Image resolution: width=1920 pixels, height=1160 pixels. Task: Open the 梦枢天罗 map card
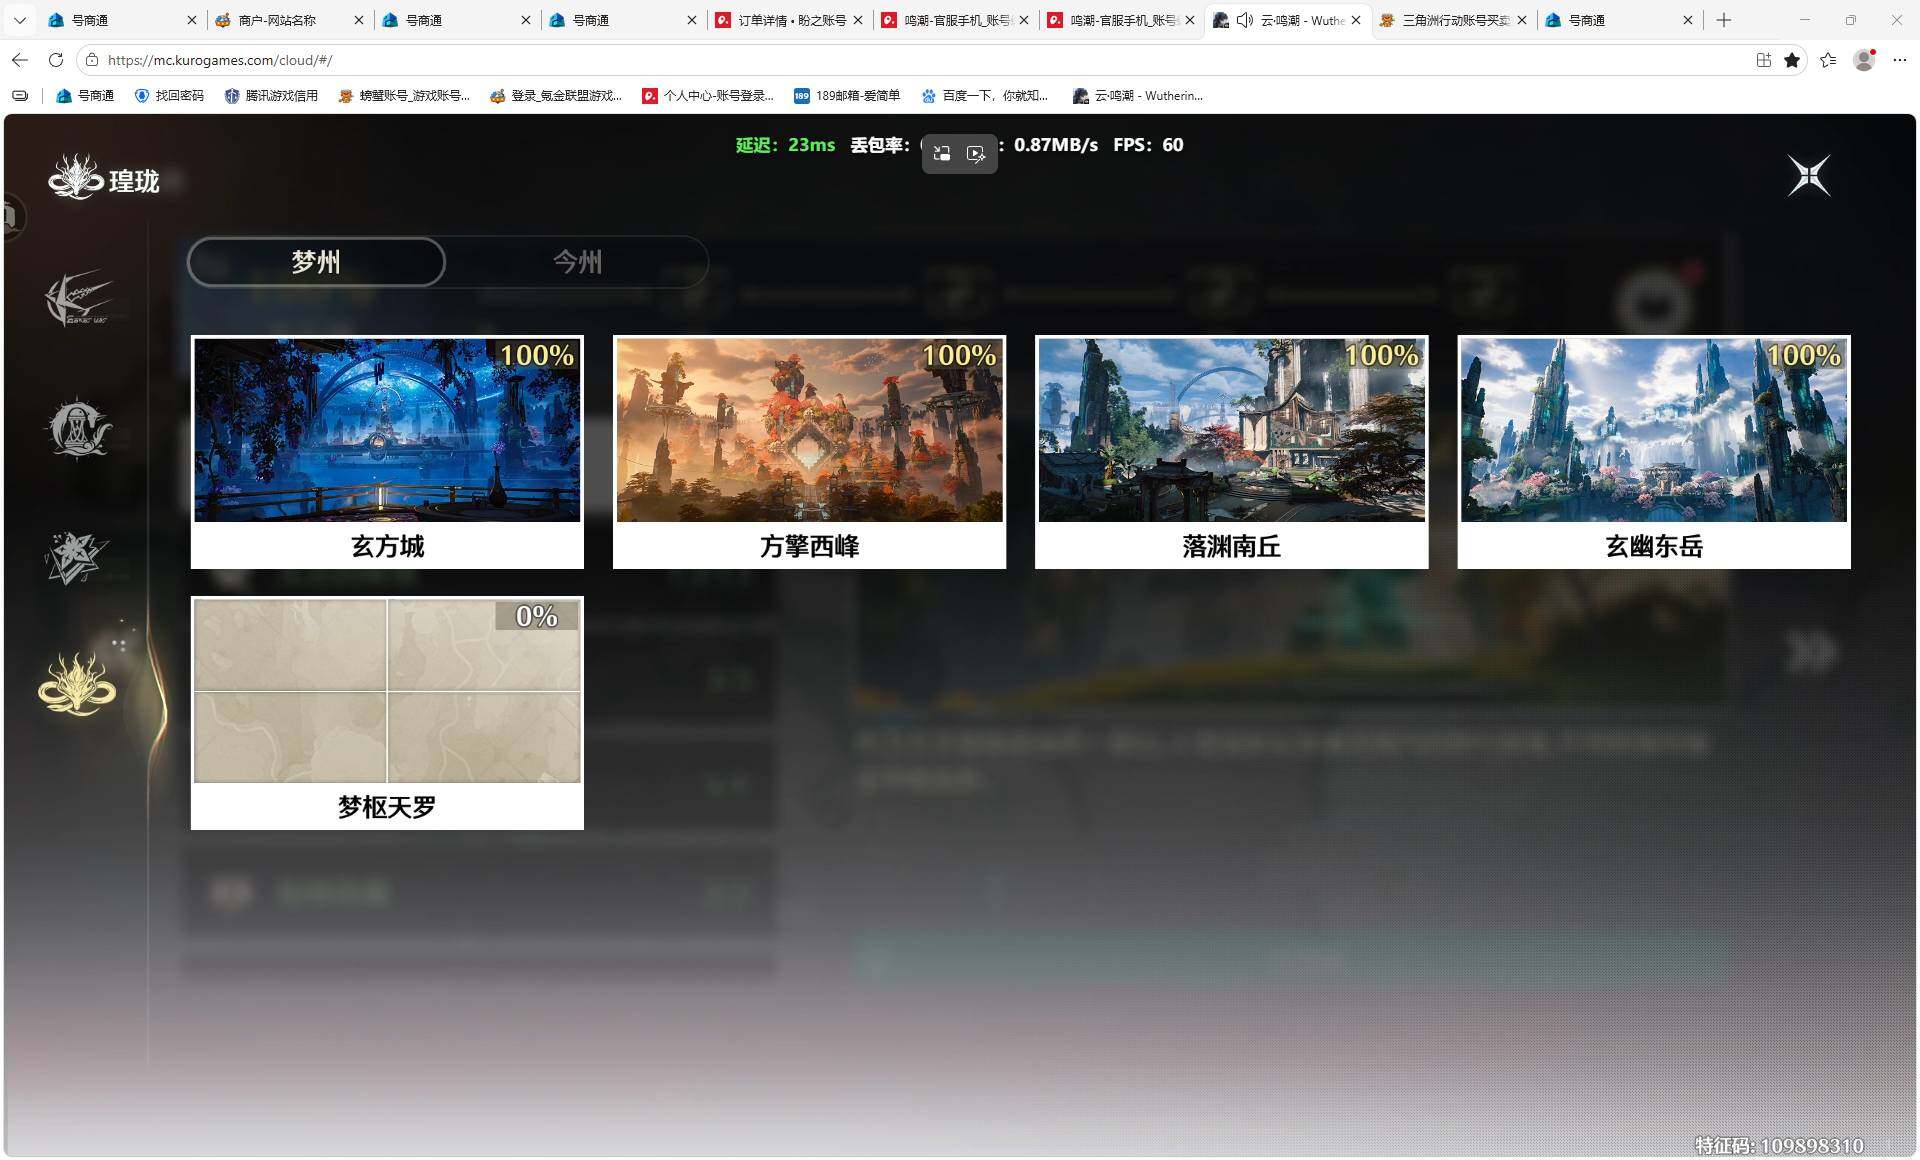click(x=387, y=713)
